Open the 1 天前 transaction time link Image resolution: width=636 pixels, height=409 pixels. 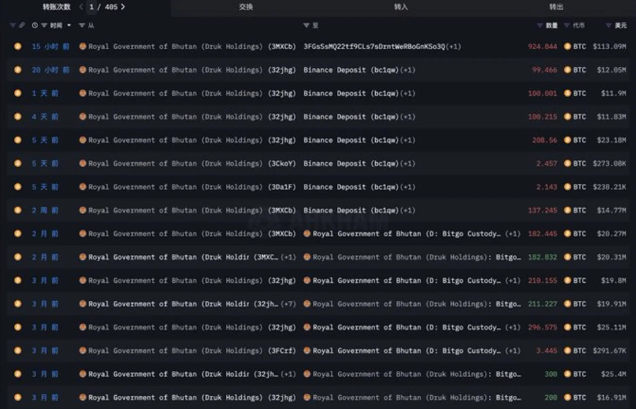[x=45, y=93]
